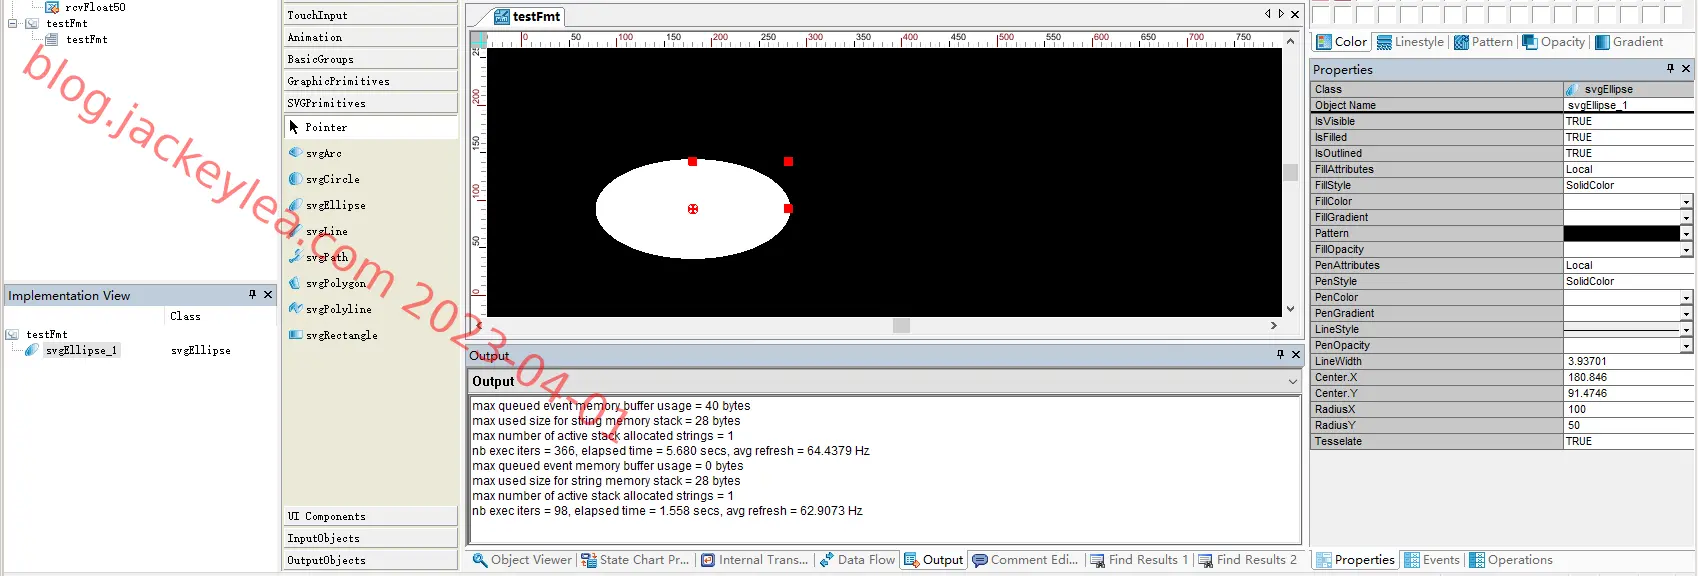Edit the Center.X value 180.846

(1628, 378)
